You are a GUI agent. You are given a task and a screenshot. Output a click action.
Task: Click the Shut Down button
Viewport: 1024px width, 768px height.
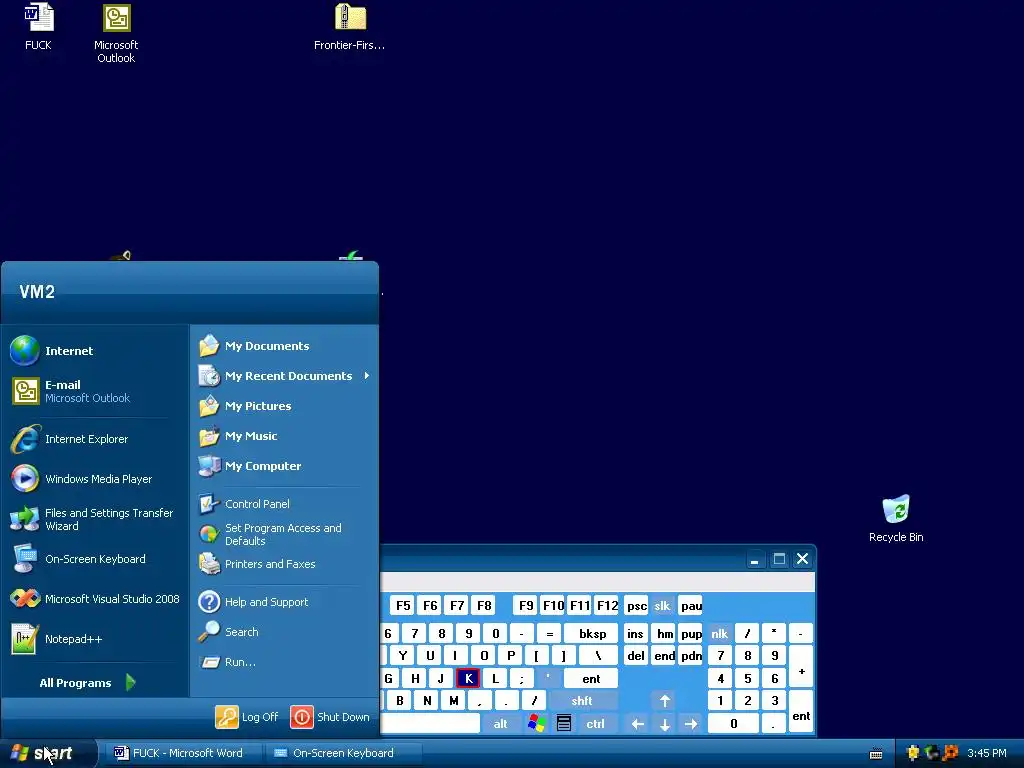(x=330, y=716)
